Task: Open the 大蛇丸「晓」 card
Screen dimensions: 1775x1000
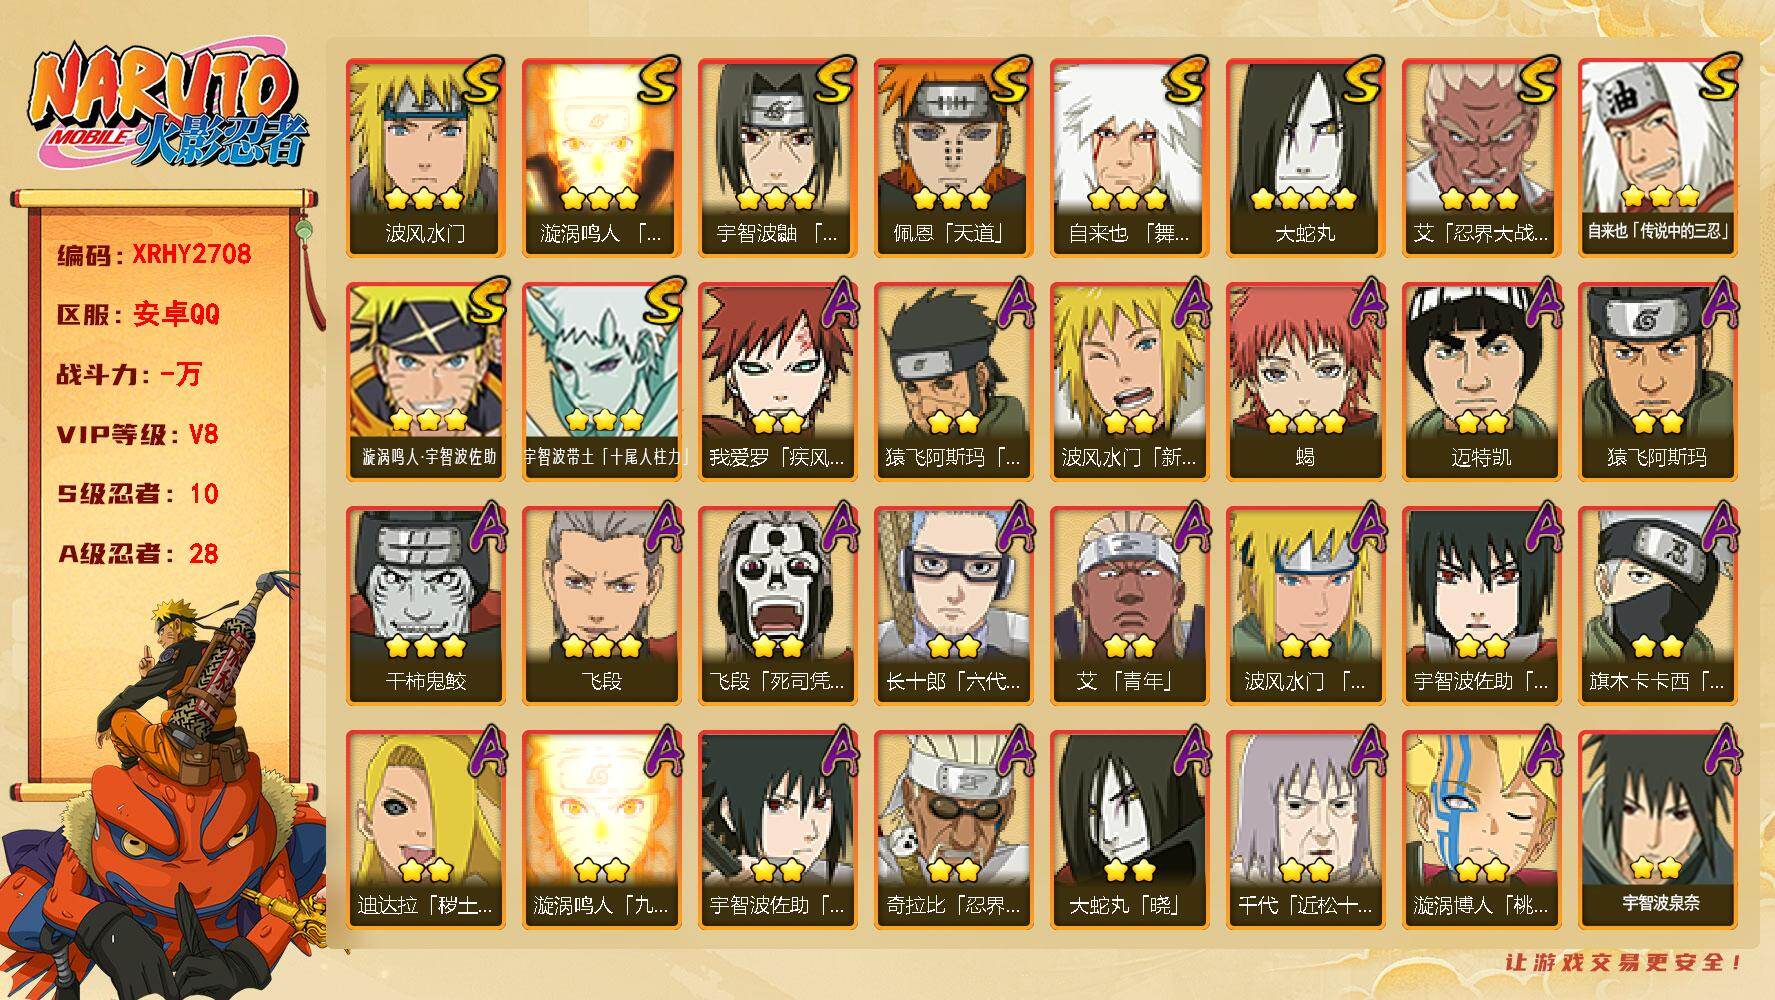Action: click(1130, 830)
